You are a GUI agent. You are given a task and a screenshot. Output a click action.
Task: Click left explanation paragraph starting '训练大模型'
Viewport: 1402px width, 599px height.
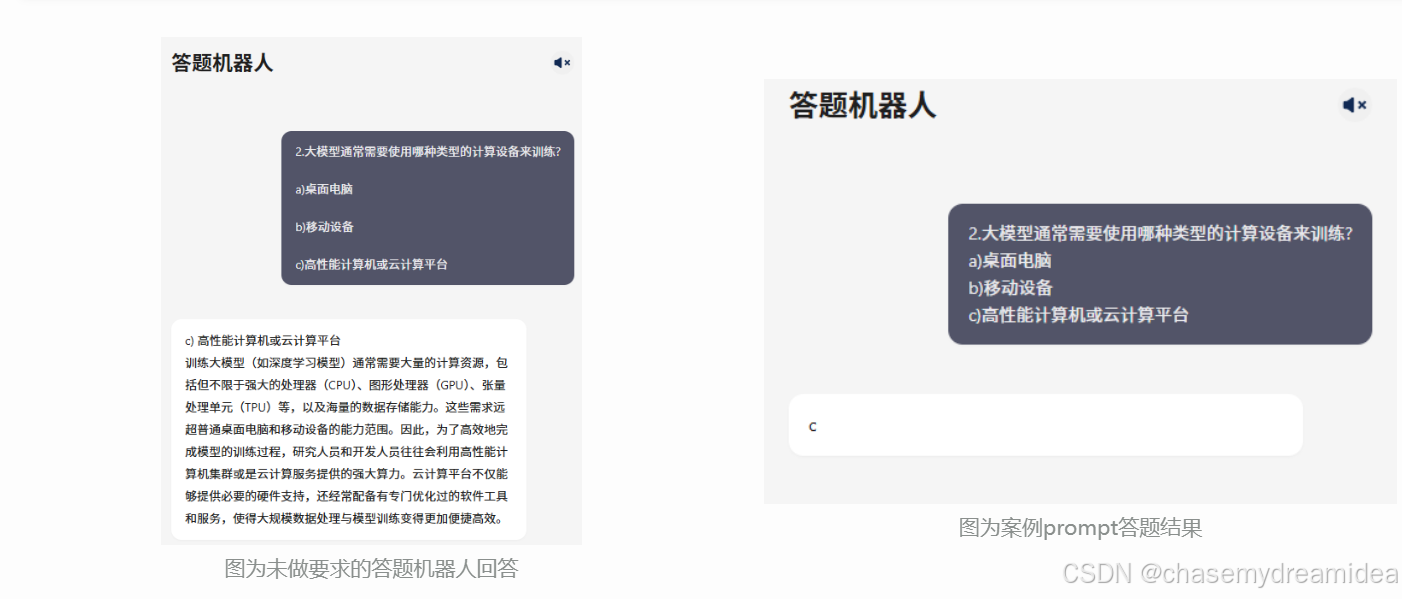pos(347,440)
